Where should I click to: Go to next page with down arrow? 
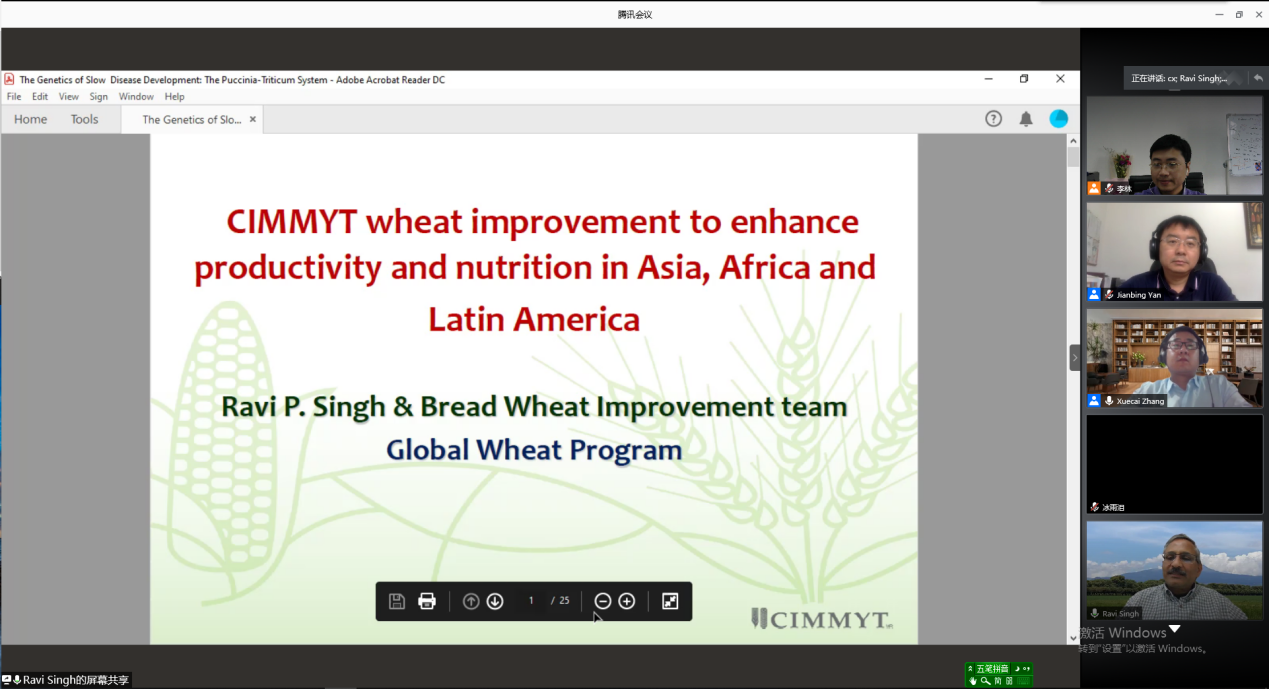point(495,601)
